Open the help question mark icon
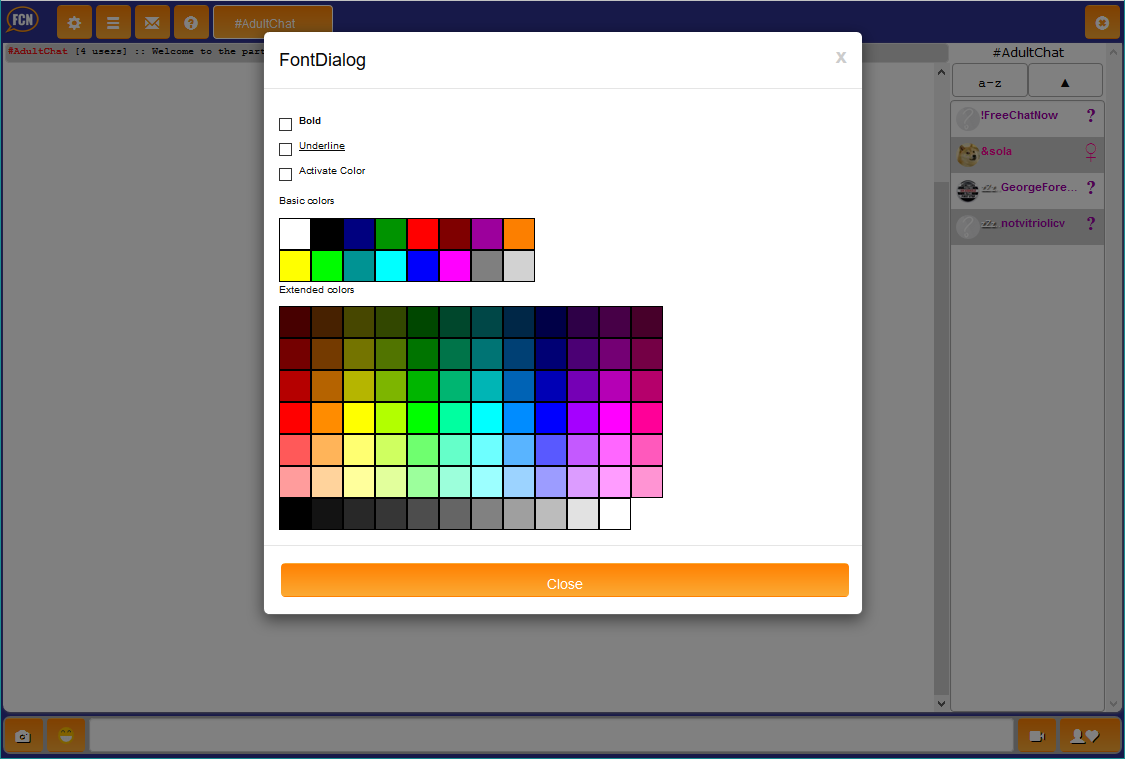Image resolution: width=1125 pixels, height=759 pixels. tap(191, 22)
